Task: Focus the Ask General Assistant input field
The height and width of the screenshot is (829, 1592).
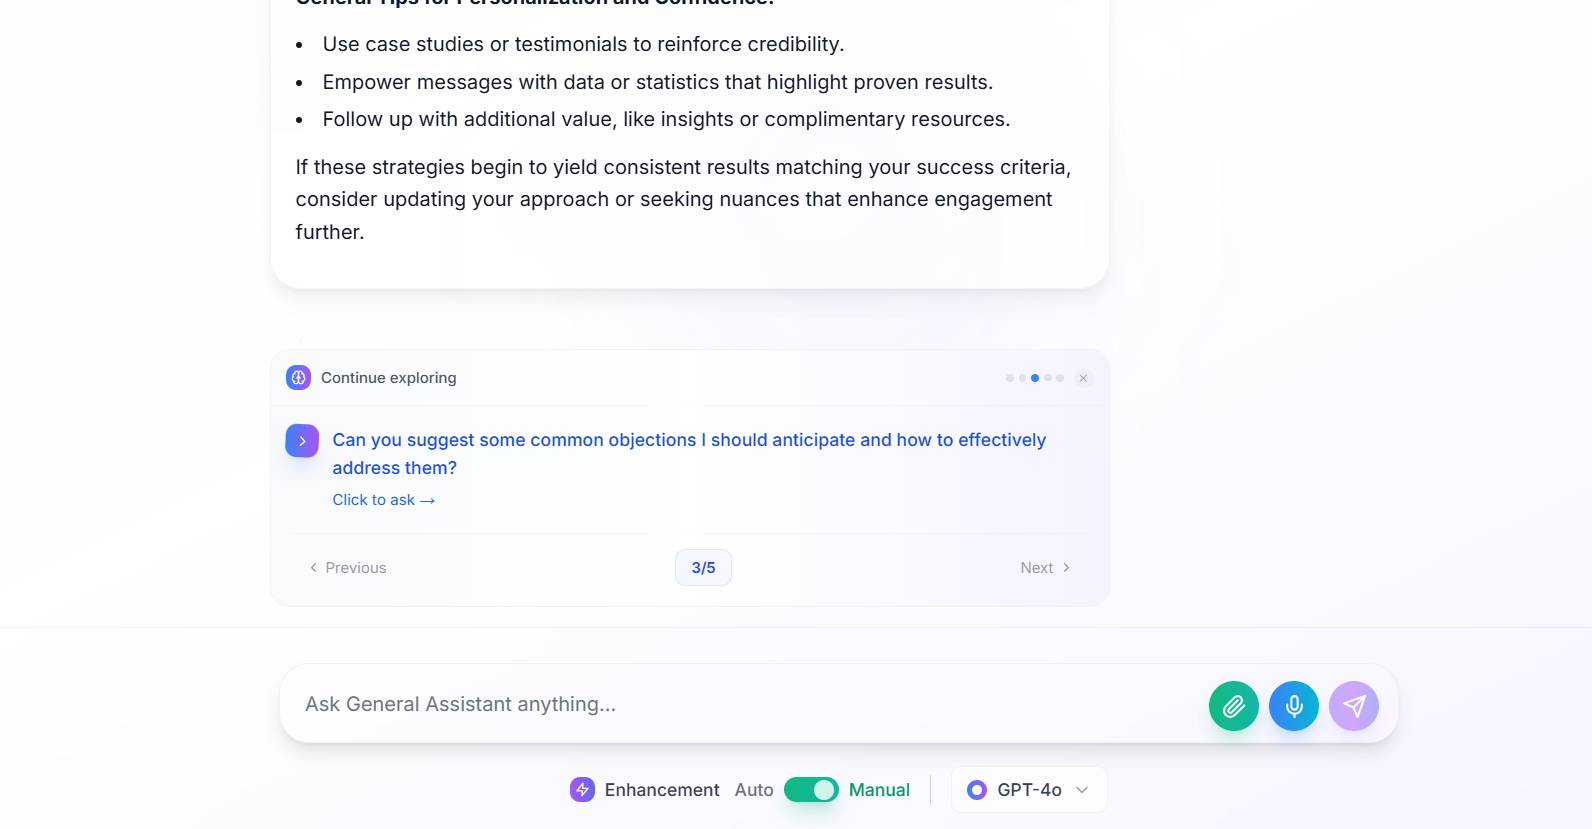Action: click(x=740, y=704)
